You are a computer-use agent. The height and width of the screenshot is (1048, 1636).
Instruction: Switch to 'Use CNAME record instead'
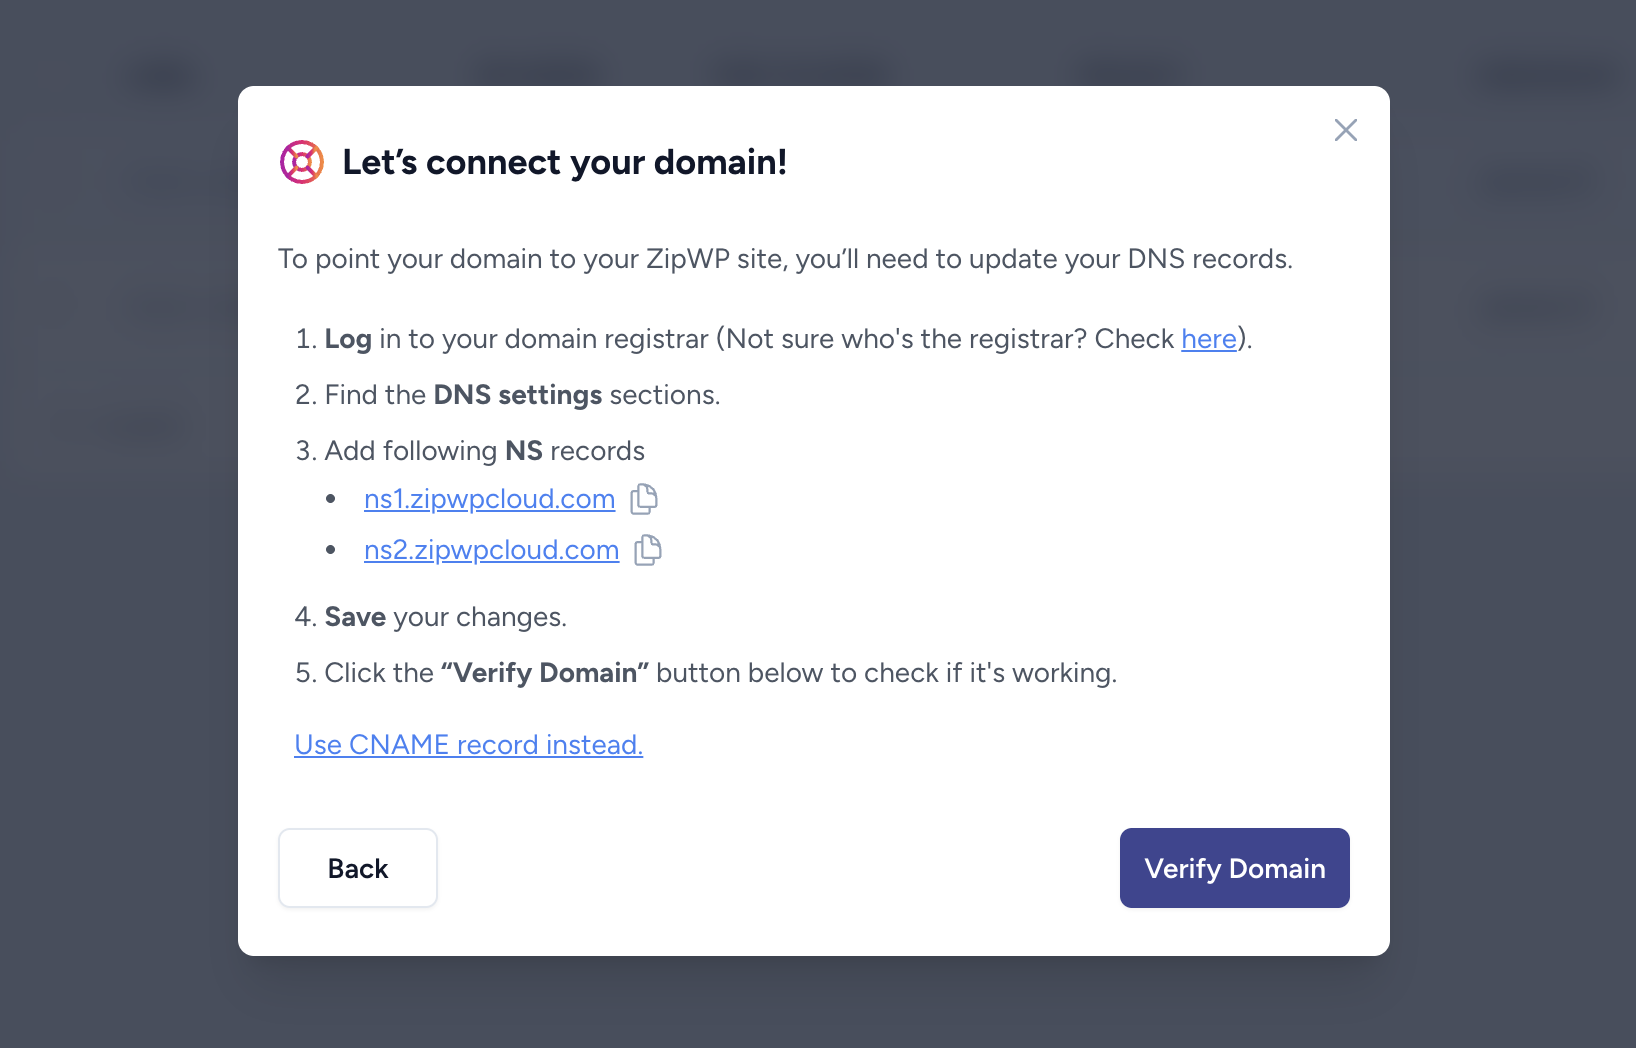(x=468, y=745)
